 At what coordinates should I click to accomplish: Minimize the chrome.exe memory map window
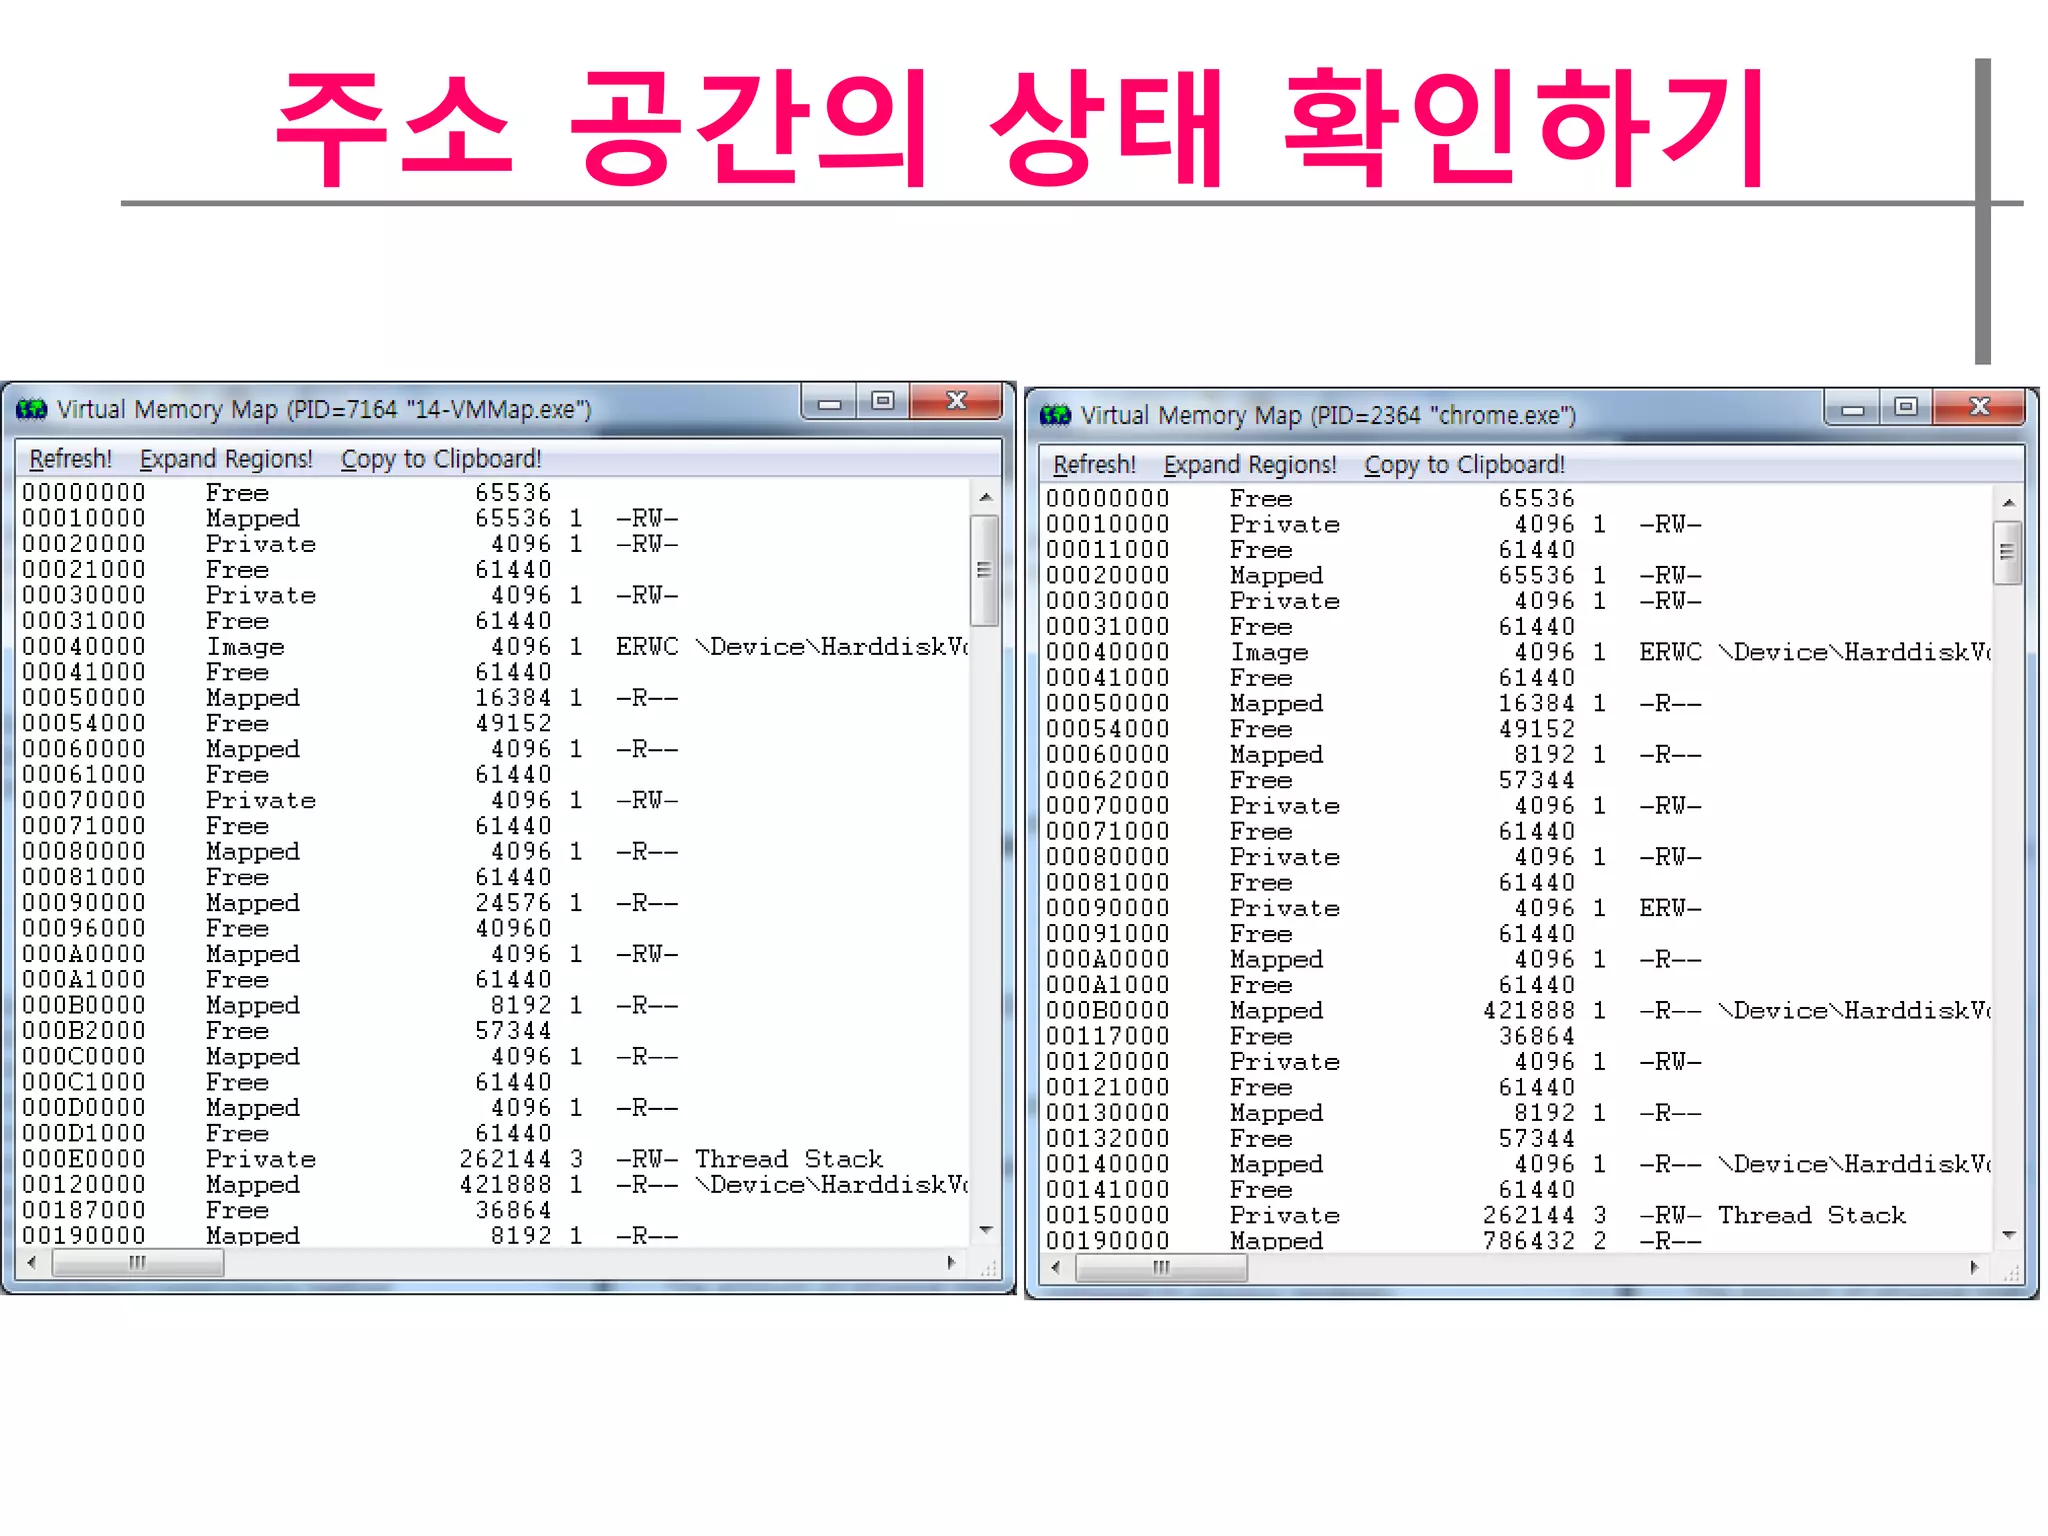coord(1853,408)
